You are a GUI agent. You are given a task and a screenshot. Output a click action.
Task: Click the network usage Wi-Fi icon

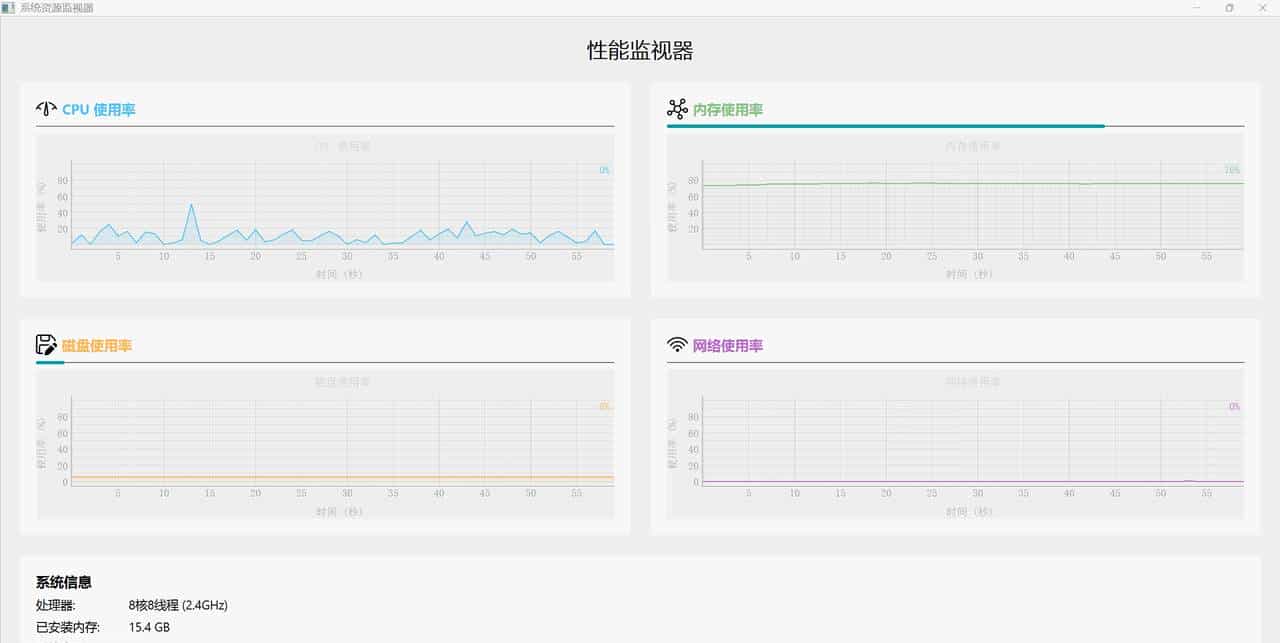677,345
